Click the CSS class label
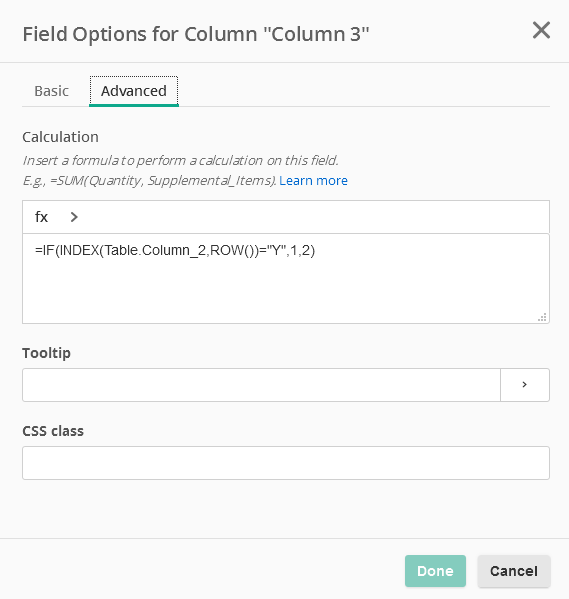This screenshot has width=569, height=599. point(53,431)
